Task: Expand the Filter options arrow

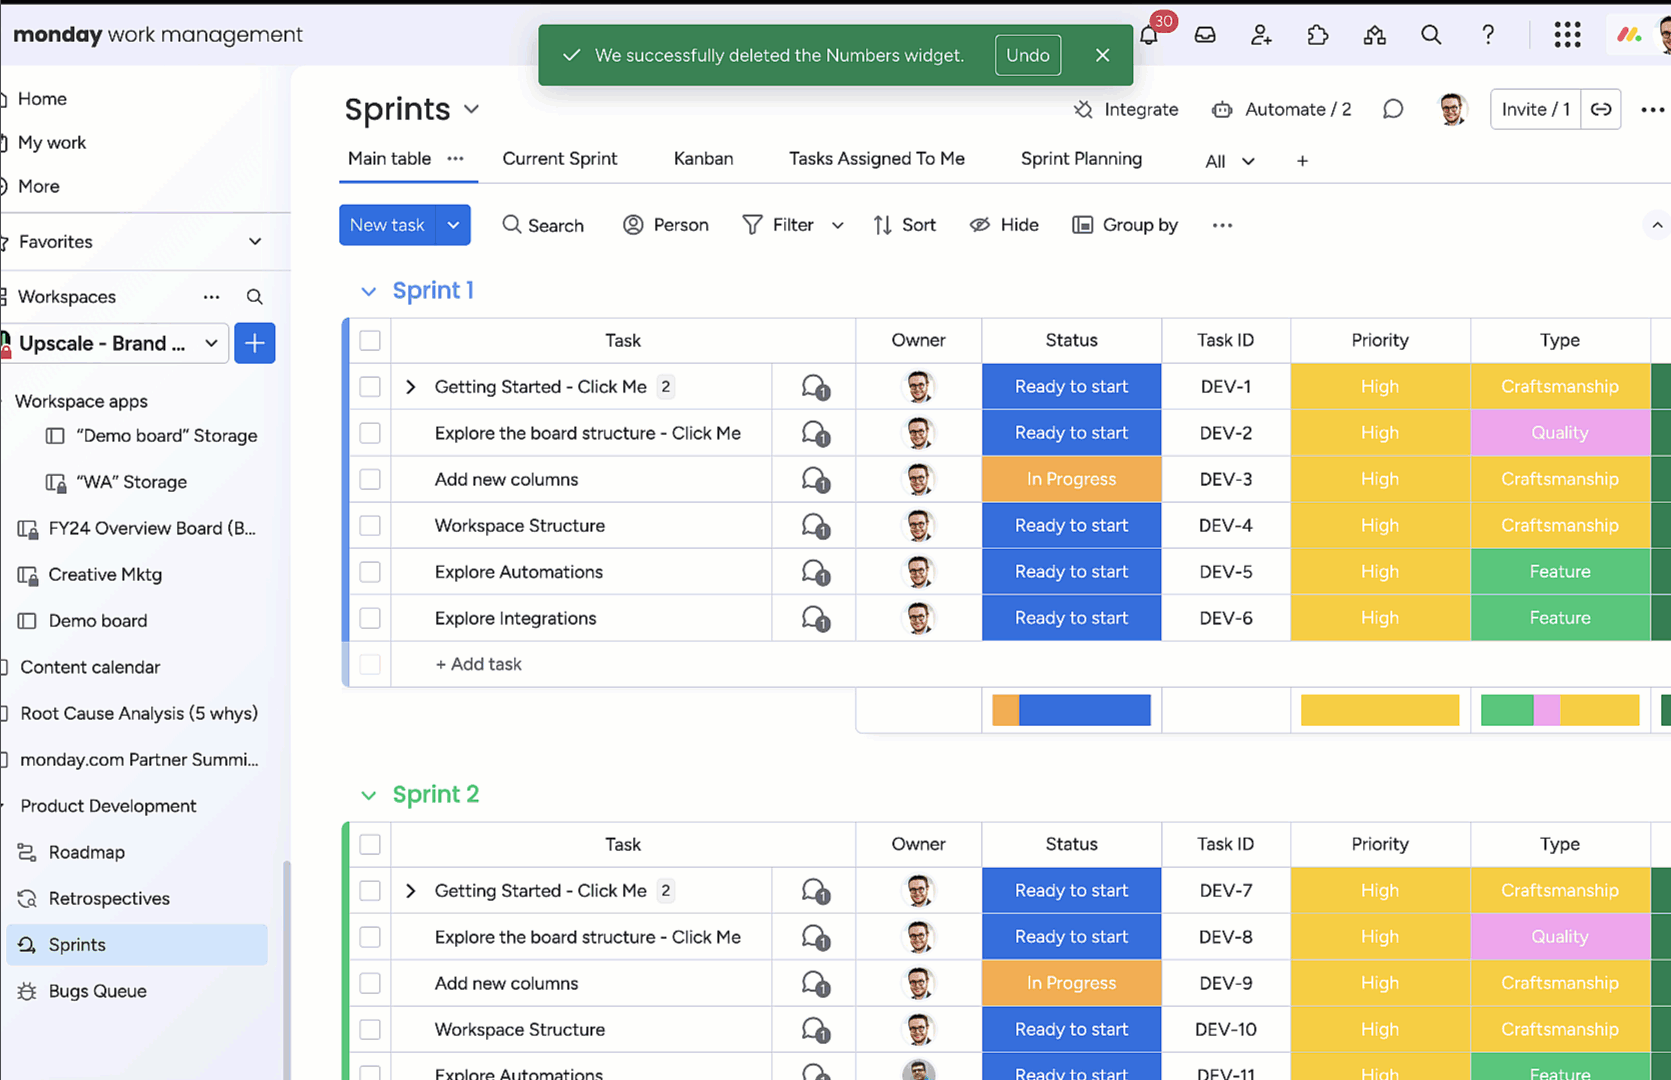Action: pos(838,226)
